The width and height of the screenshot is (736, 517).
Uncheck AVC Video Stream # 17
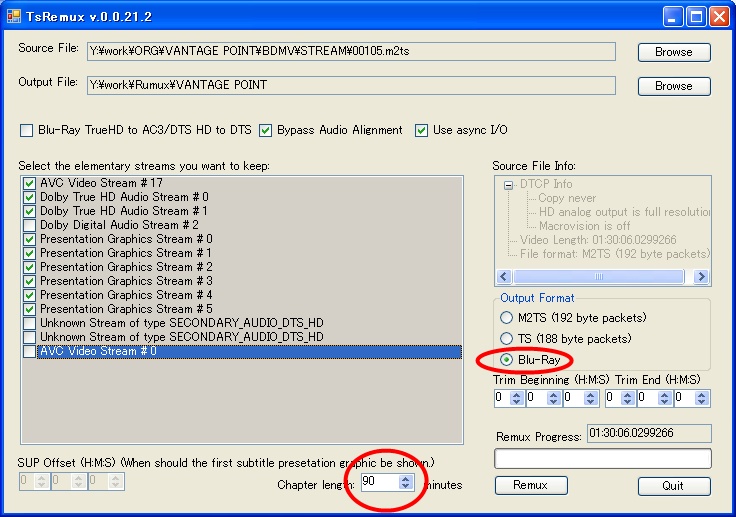(29, 184)
